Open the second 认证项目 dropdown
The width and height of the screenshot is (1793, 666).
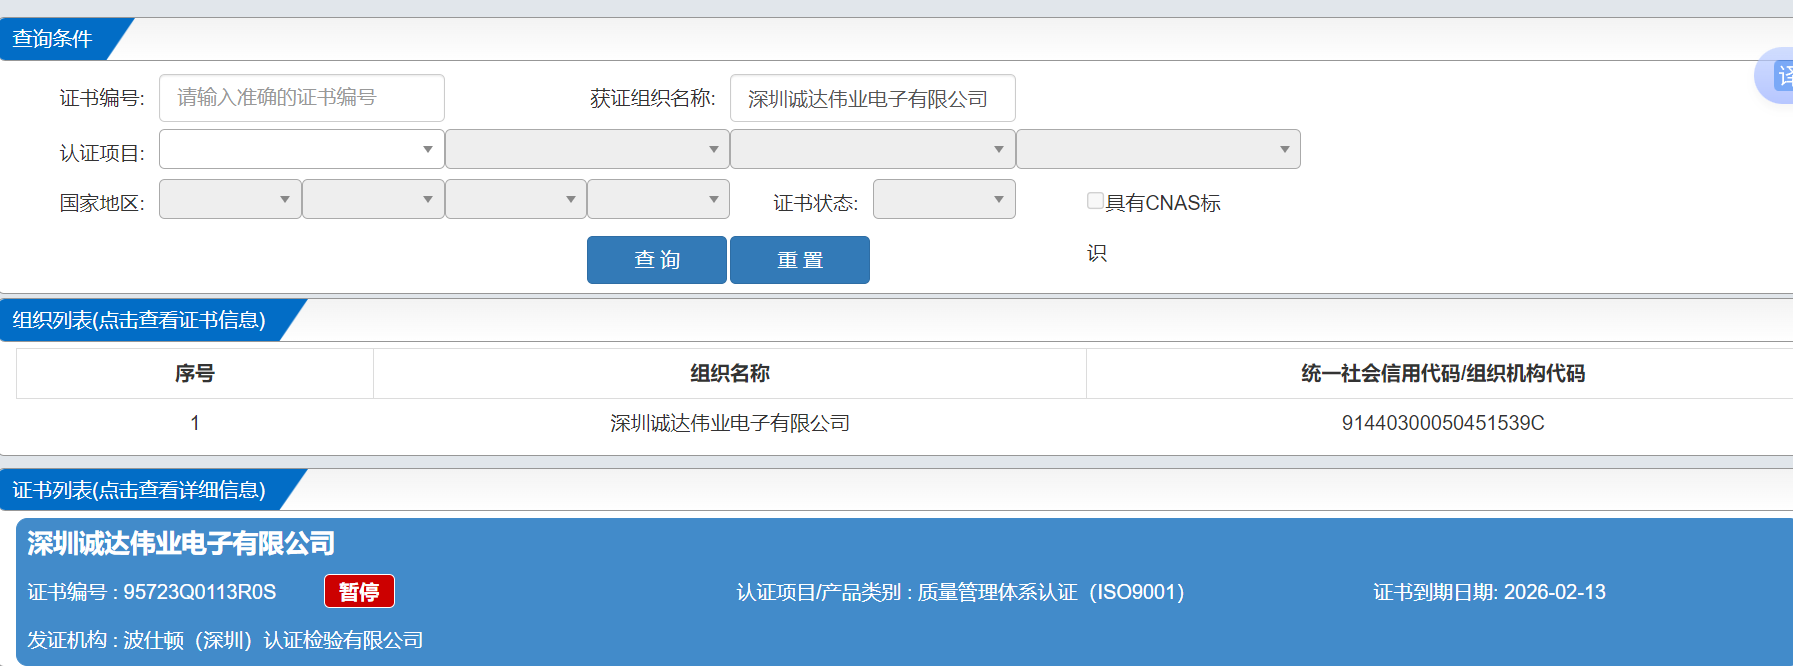pyautogui.click(x=587, y=149)
